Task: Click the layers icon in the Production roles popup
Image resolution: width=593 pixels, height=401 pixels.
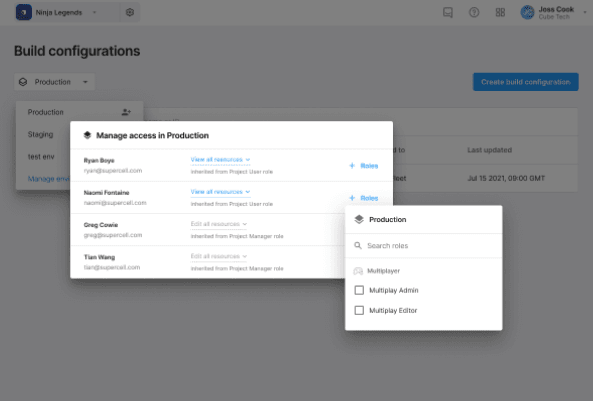Action: (x=359, y=219)
